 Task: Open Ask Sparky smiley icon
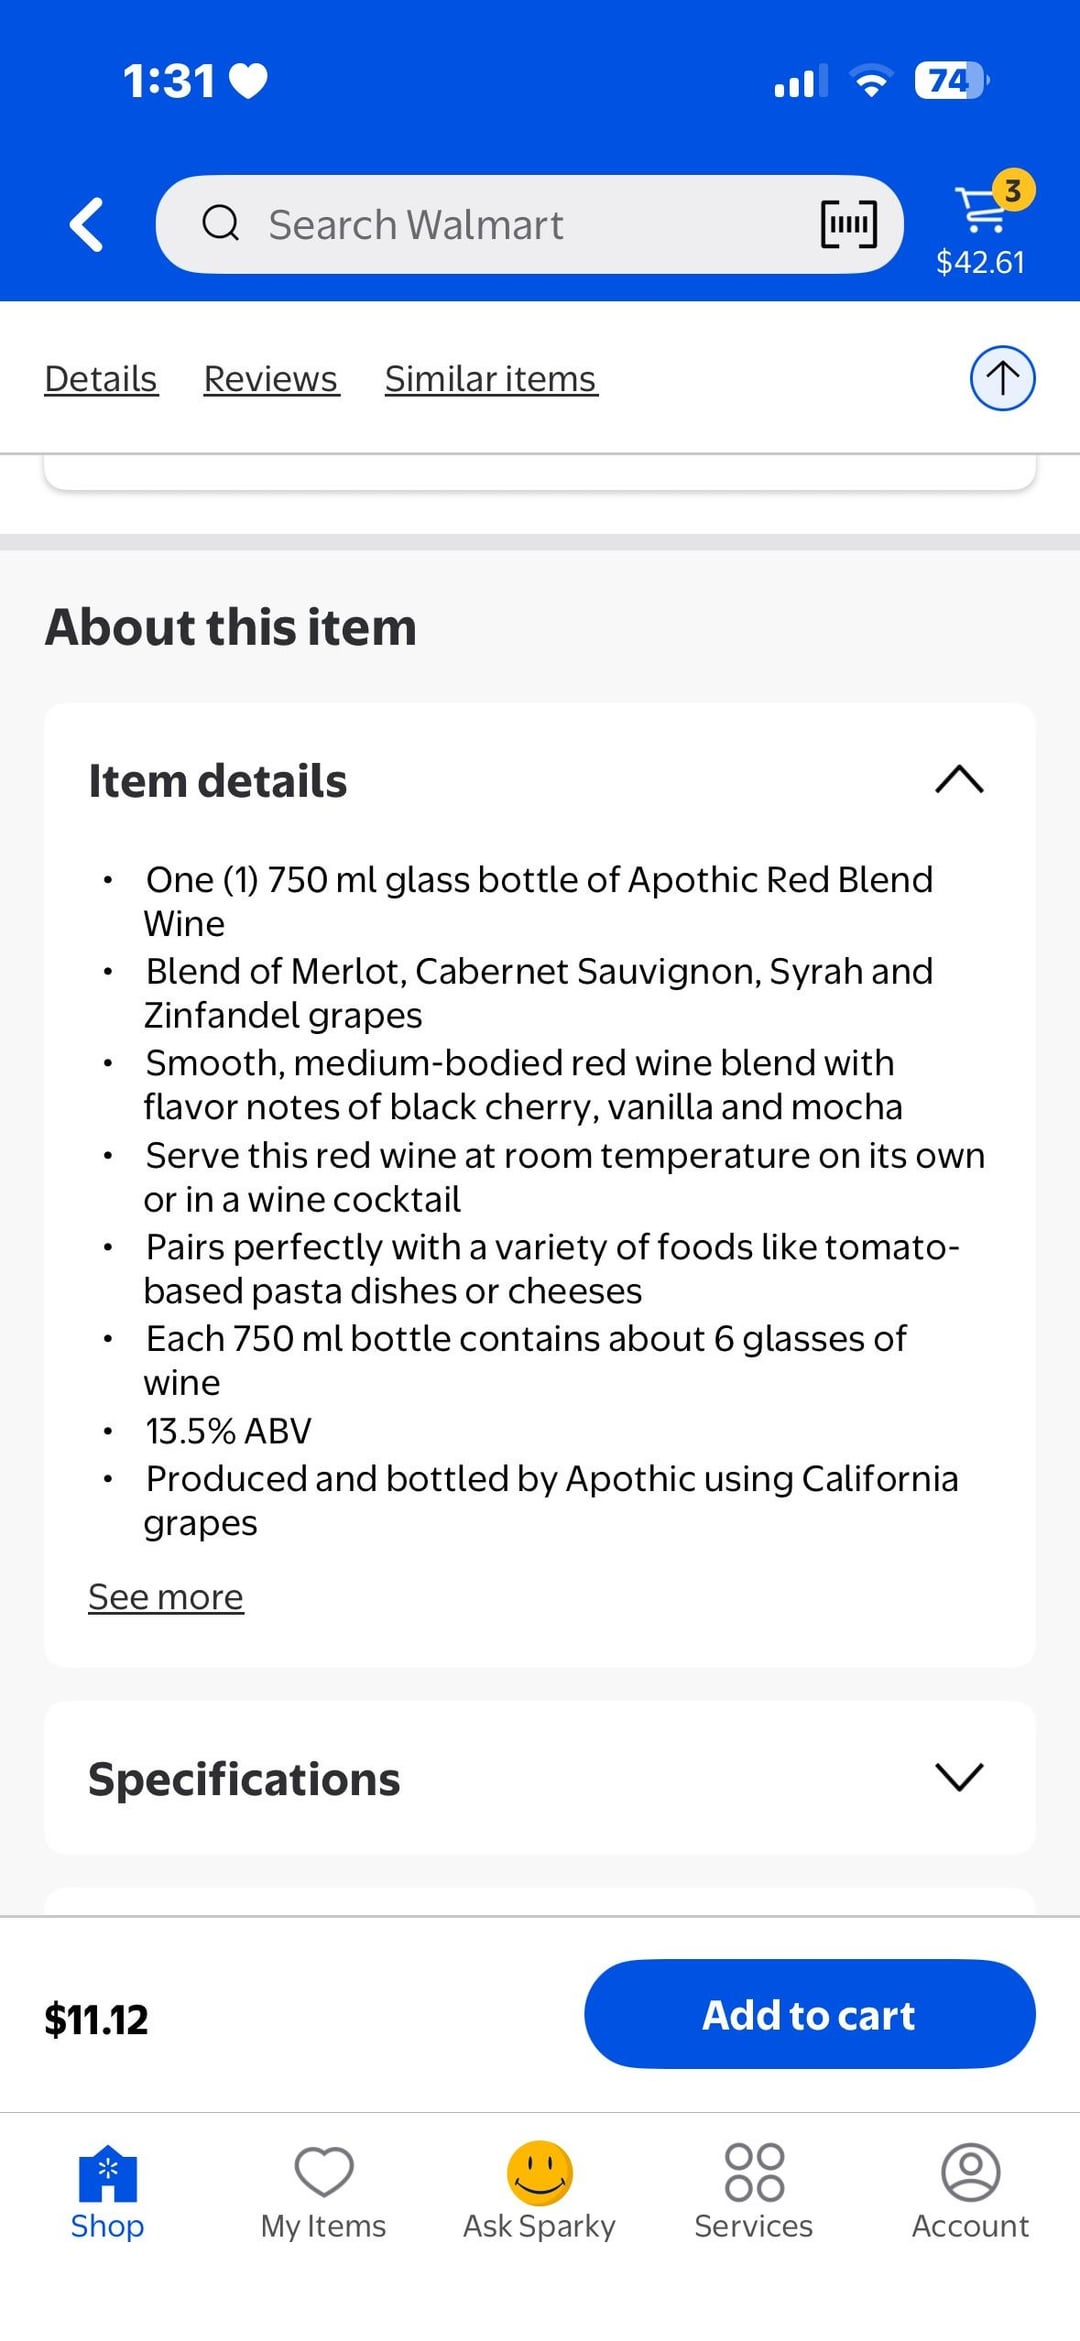539,2173
